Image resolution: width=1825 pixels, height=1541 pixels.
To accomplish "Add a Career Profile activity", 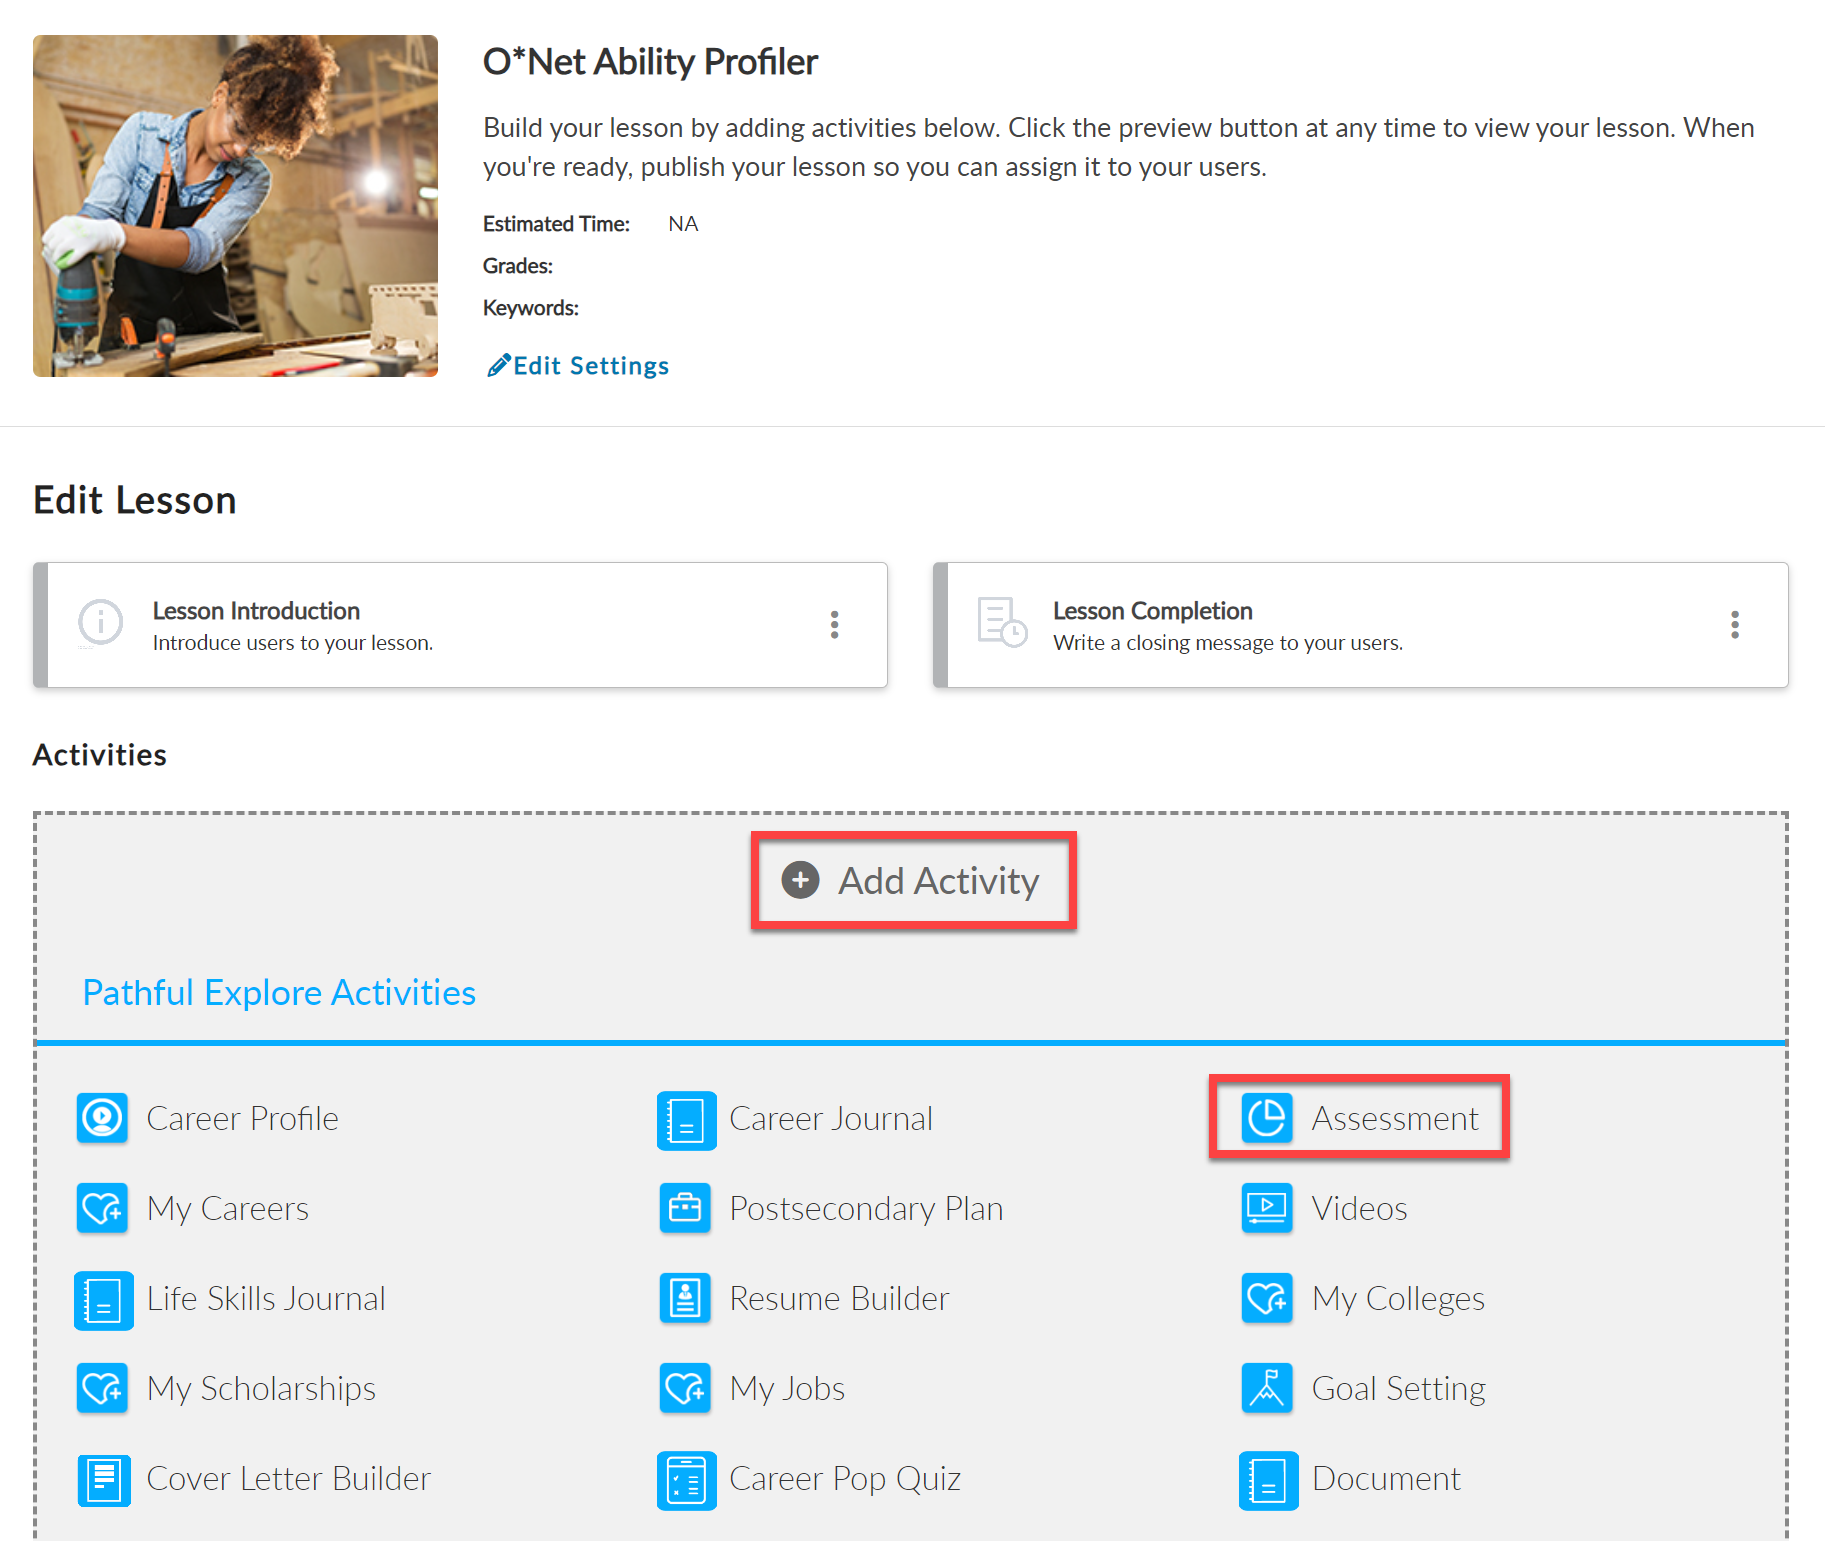I will [x=243, y=1118].
